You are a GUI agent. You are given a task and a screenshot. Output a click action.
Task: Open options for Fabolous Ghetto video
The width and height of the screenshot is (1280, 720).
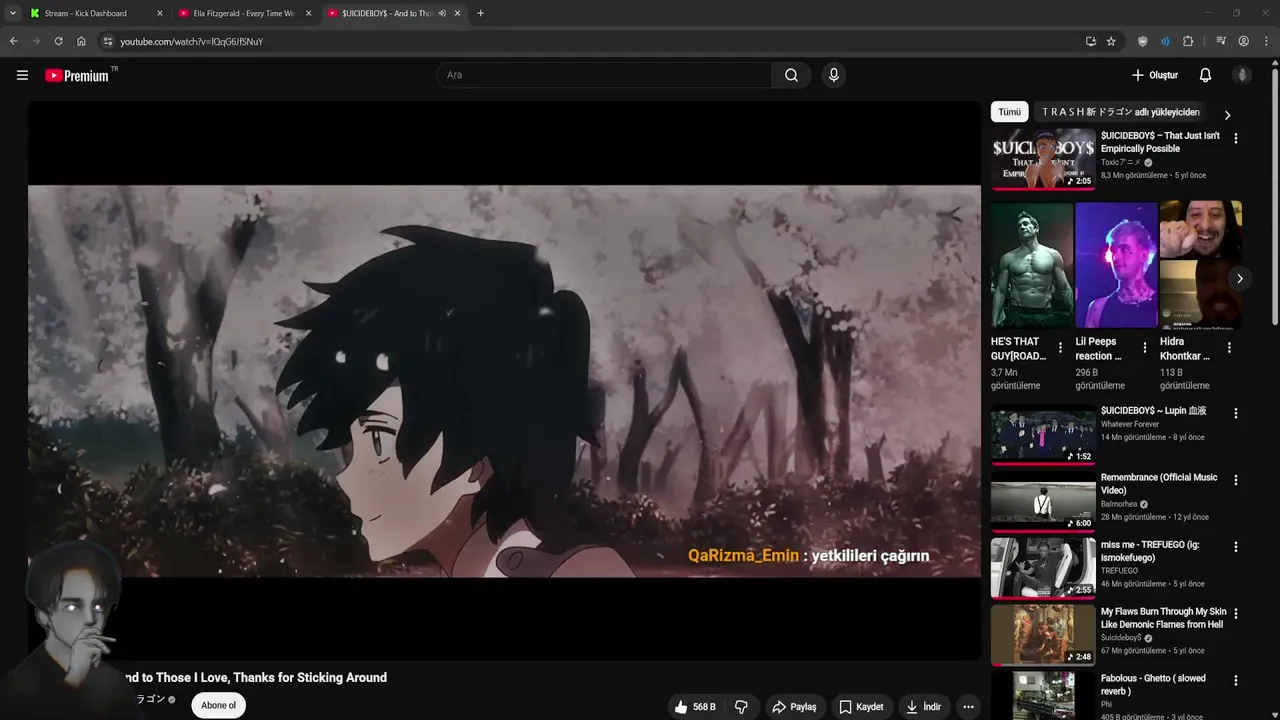pyautogui.click(x=1235, y=680)
